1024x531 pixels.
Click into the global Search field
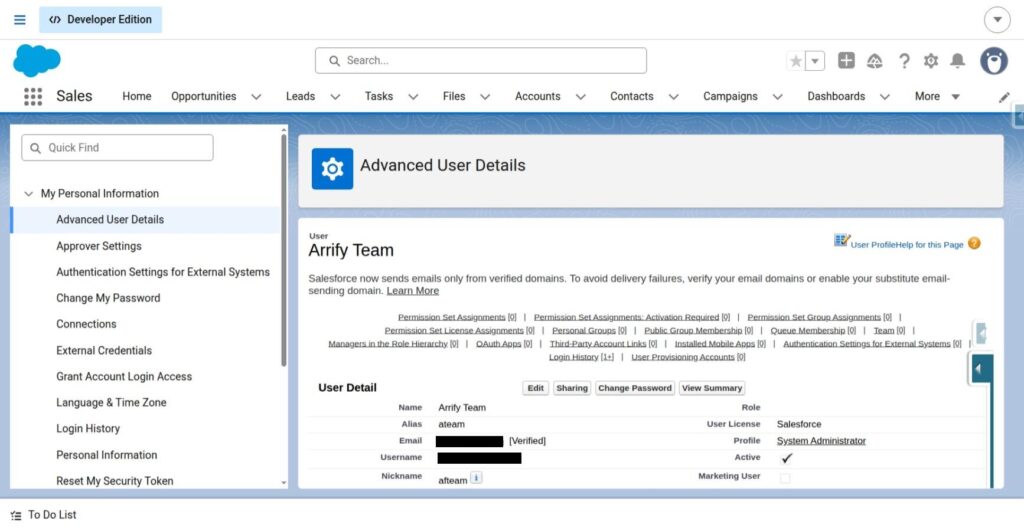481,61
